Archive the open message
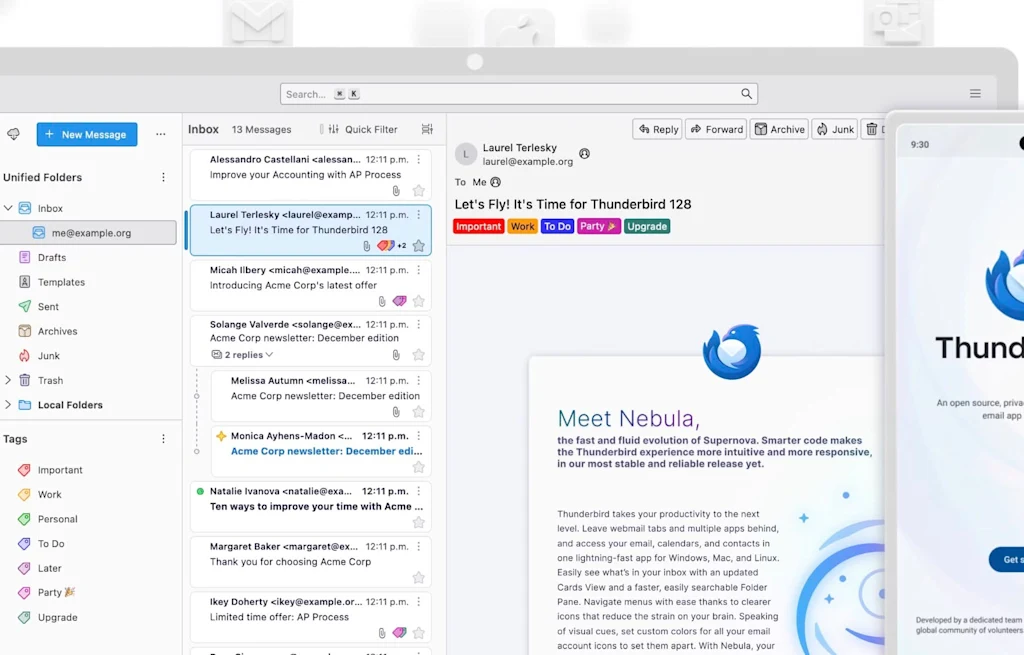 point(780,129)
